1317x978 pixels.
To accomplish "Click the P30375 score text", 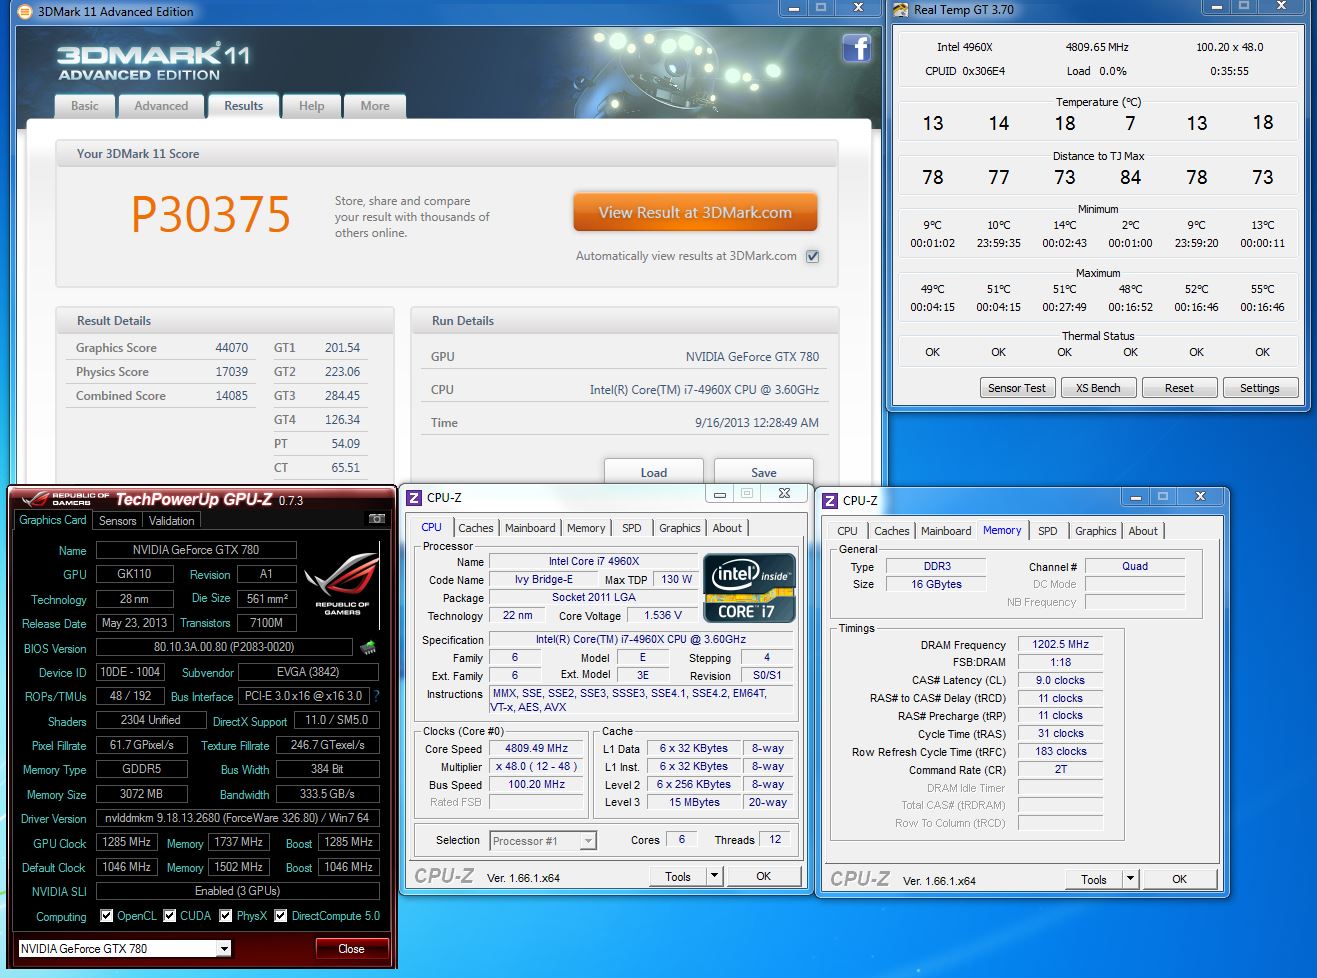I will [211, 214].
